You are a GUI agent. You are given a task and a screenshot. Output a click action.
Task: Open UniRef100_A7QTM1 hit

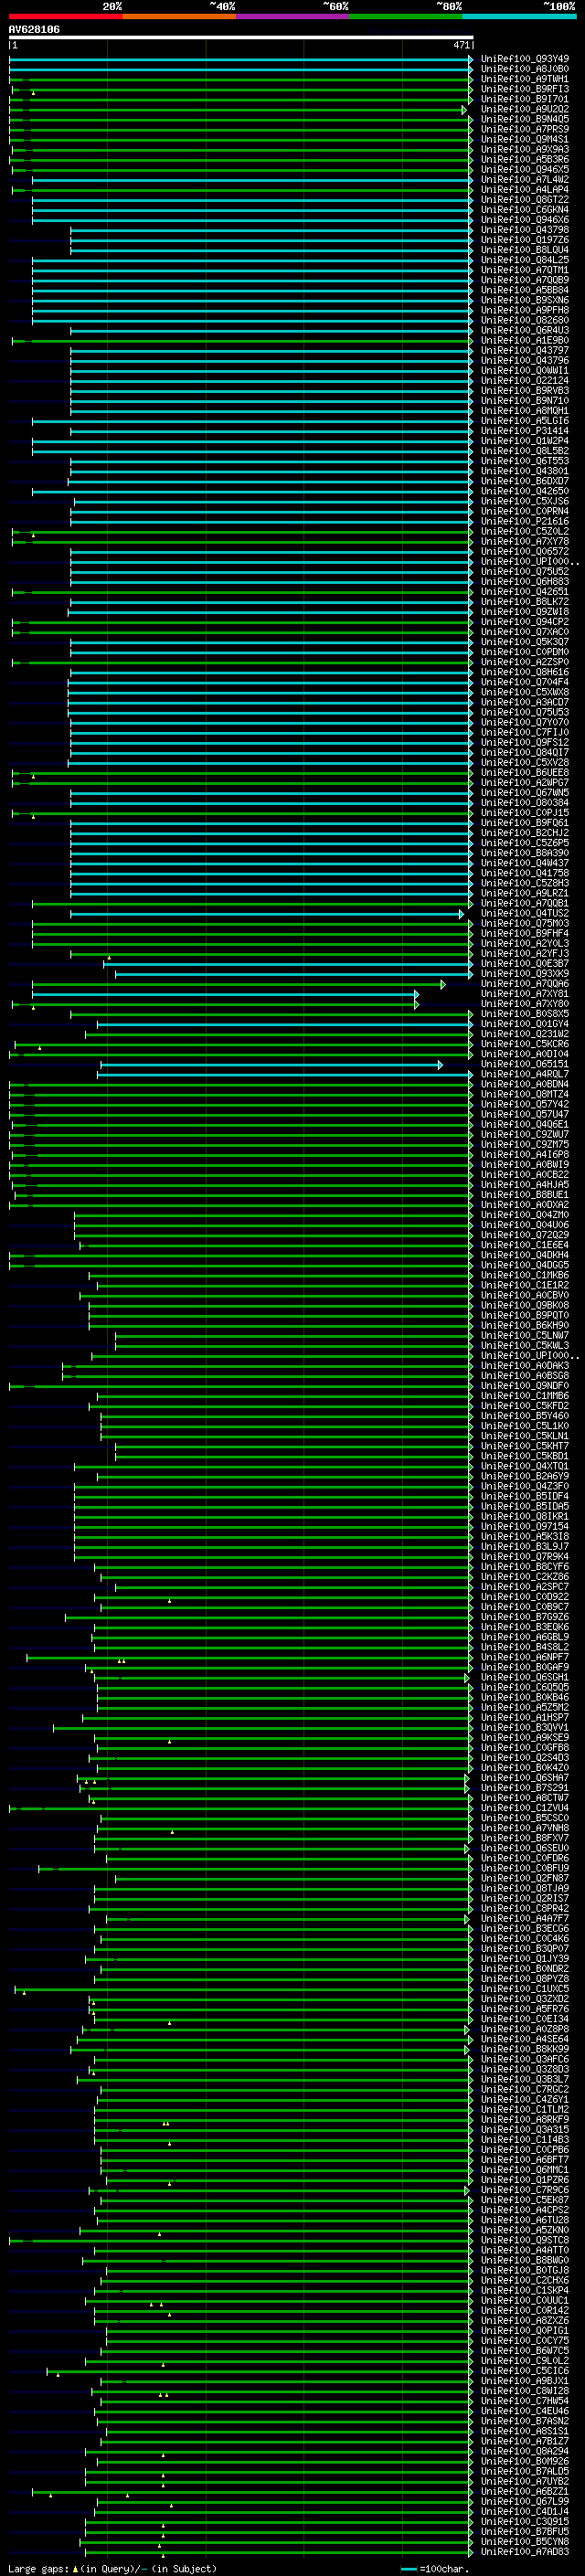525,270
